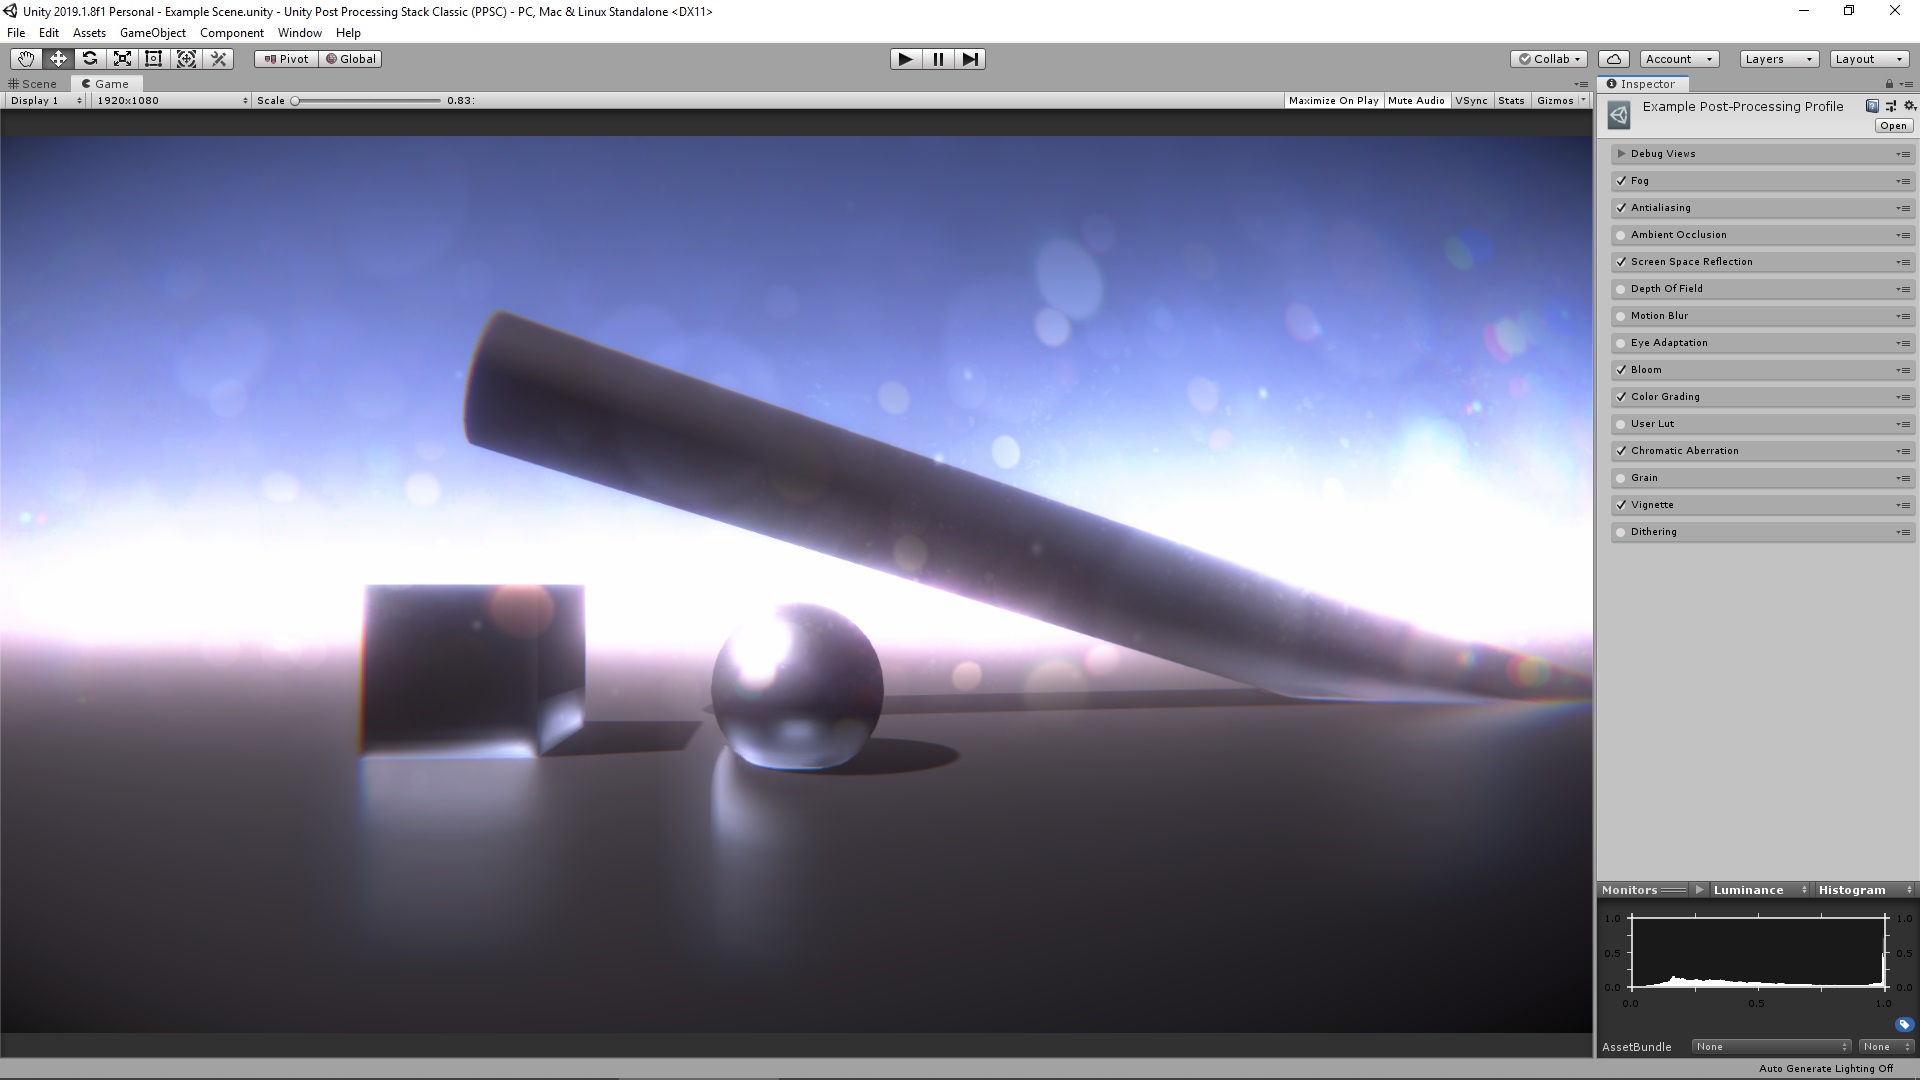
Task: Disable the Fog effect checkbox
Action: (x=1621, y=181)
